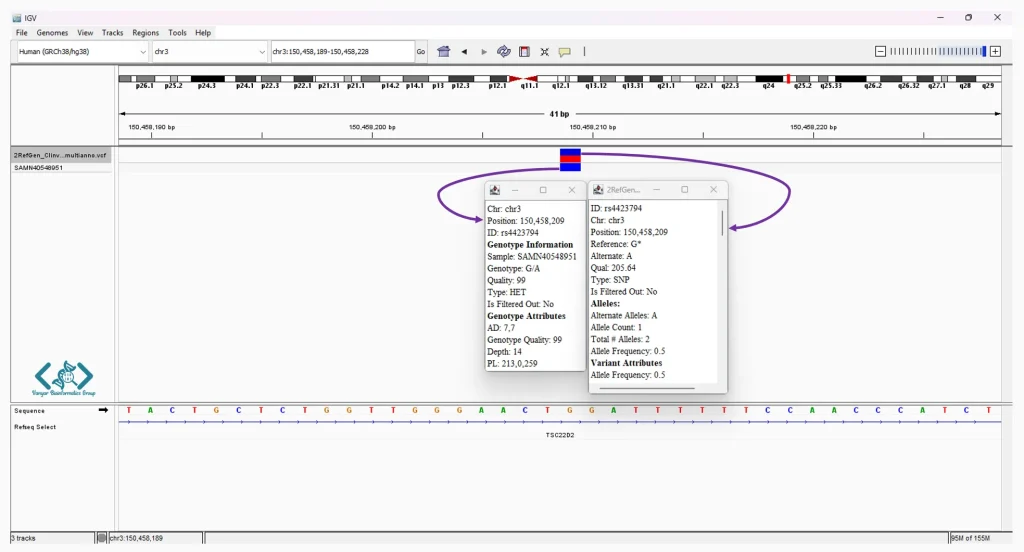This screenshot has width=1024, height=552.
Task: Click the memory usage 95M of 155M indicator
Action: 970,538
